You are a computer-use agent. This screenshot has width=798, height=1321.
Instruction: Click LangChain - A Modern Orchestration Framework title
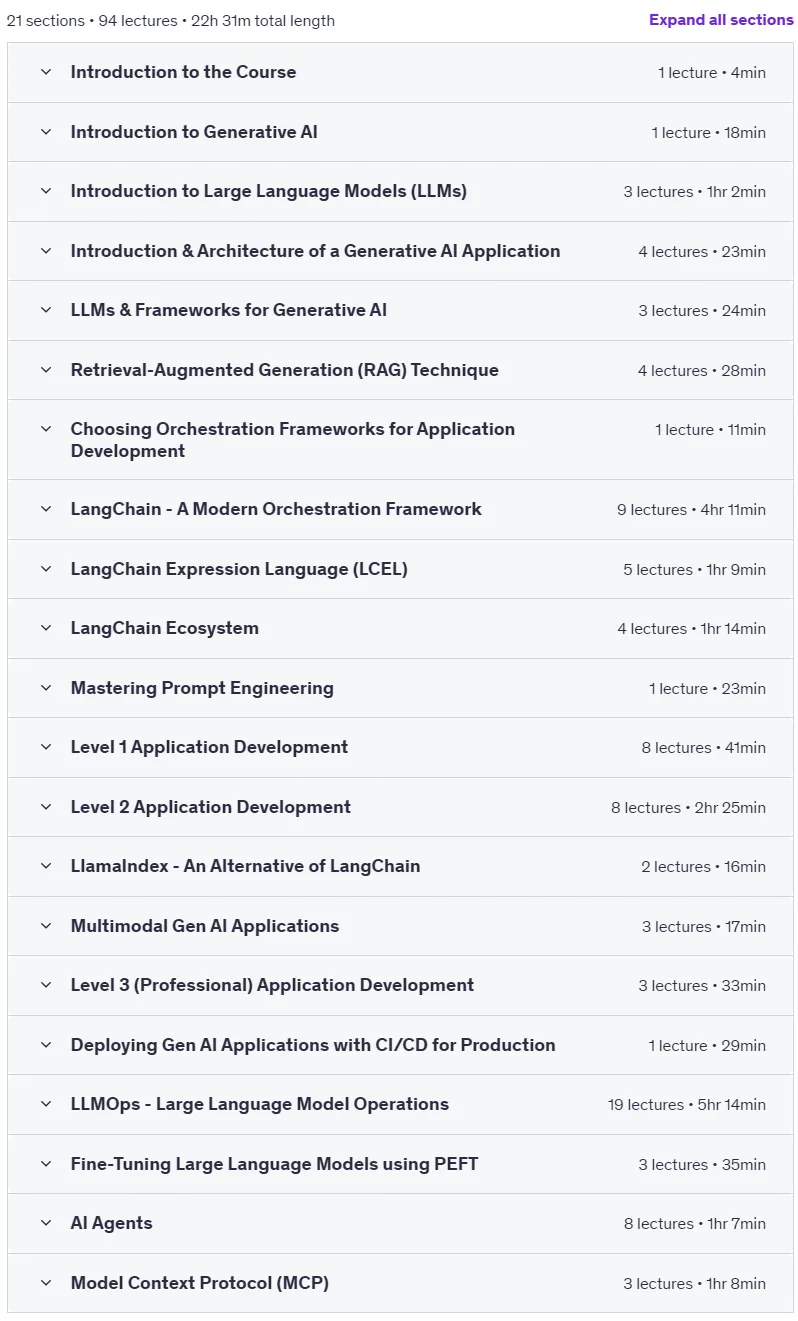coord(276,509)
